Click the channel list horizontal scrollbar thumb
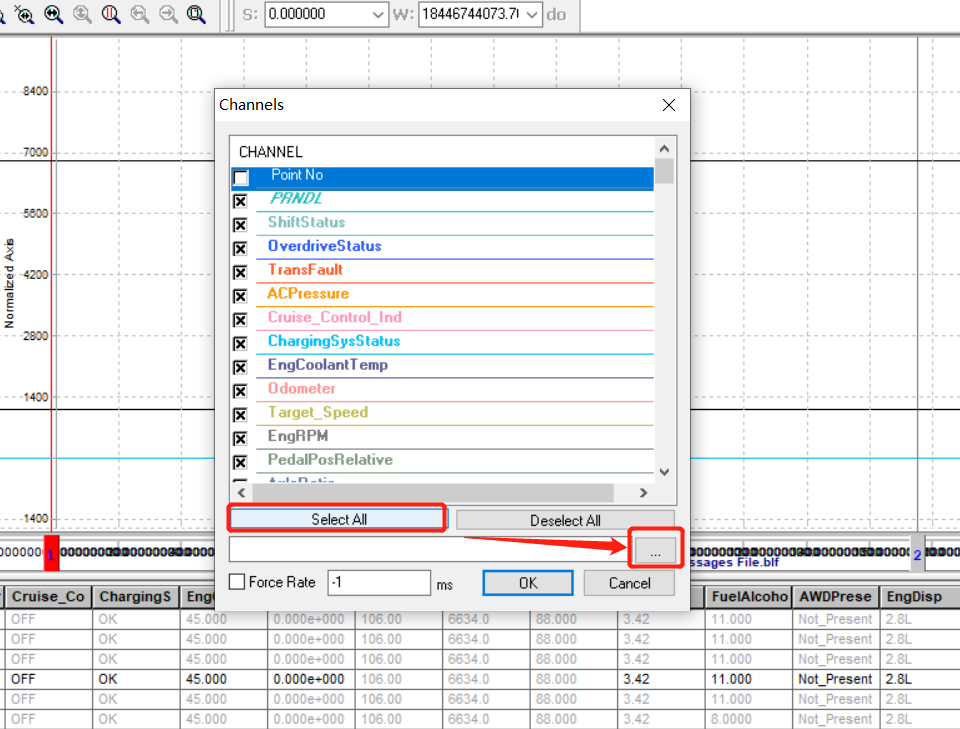The height and width of the screenshot is (729, 960). click(x=433, y=493)
